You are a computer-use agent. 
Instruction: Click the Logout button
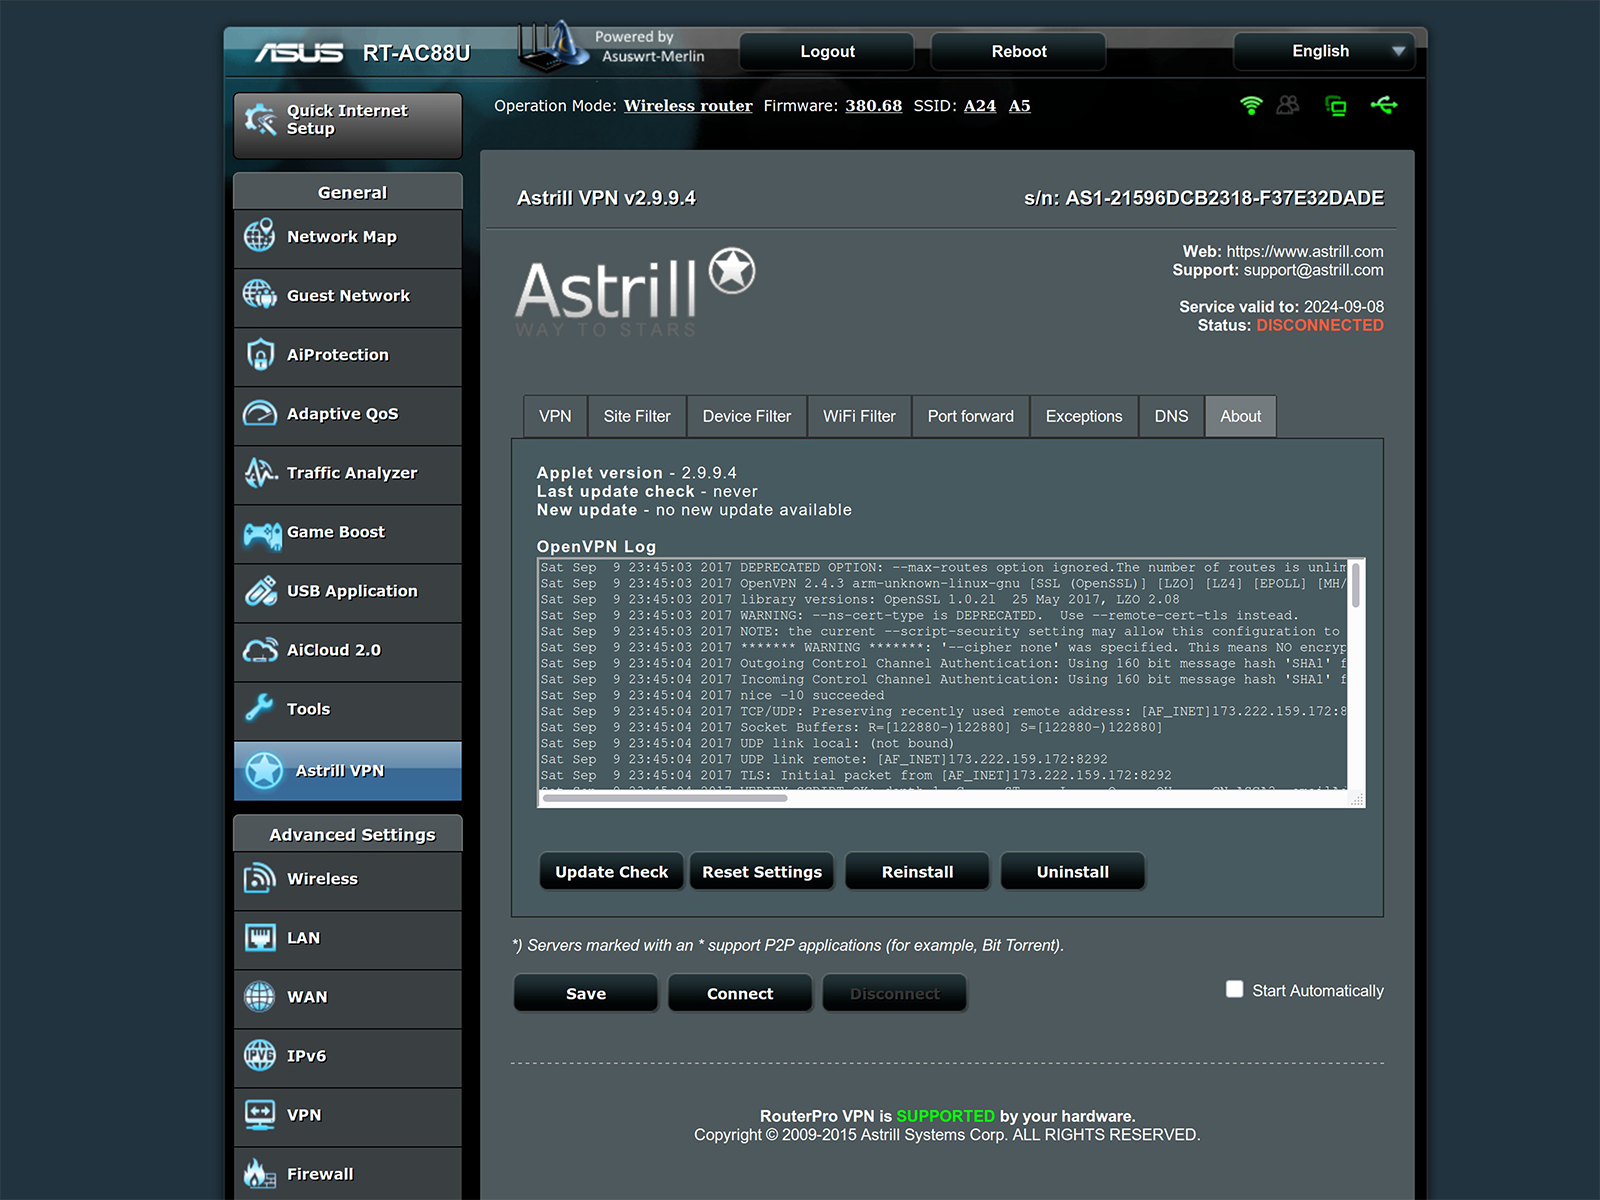(x=827, y=51)
